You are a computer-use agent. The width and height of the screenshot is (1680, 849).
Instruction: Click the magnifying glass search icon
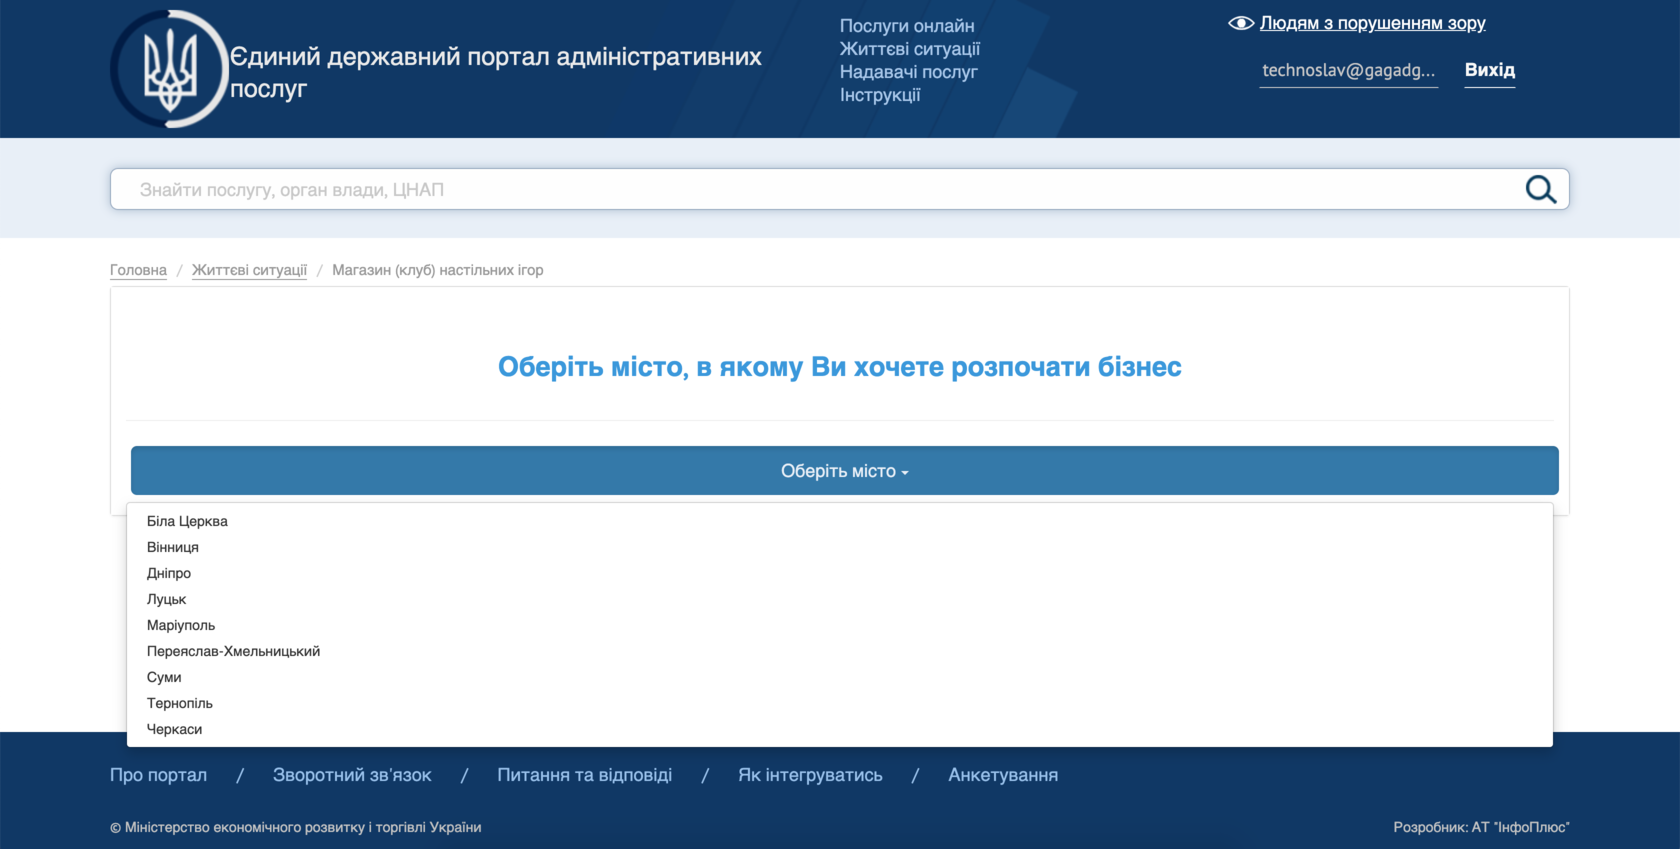click(1540, 189)
